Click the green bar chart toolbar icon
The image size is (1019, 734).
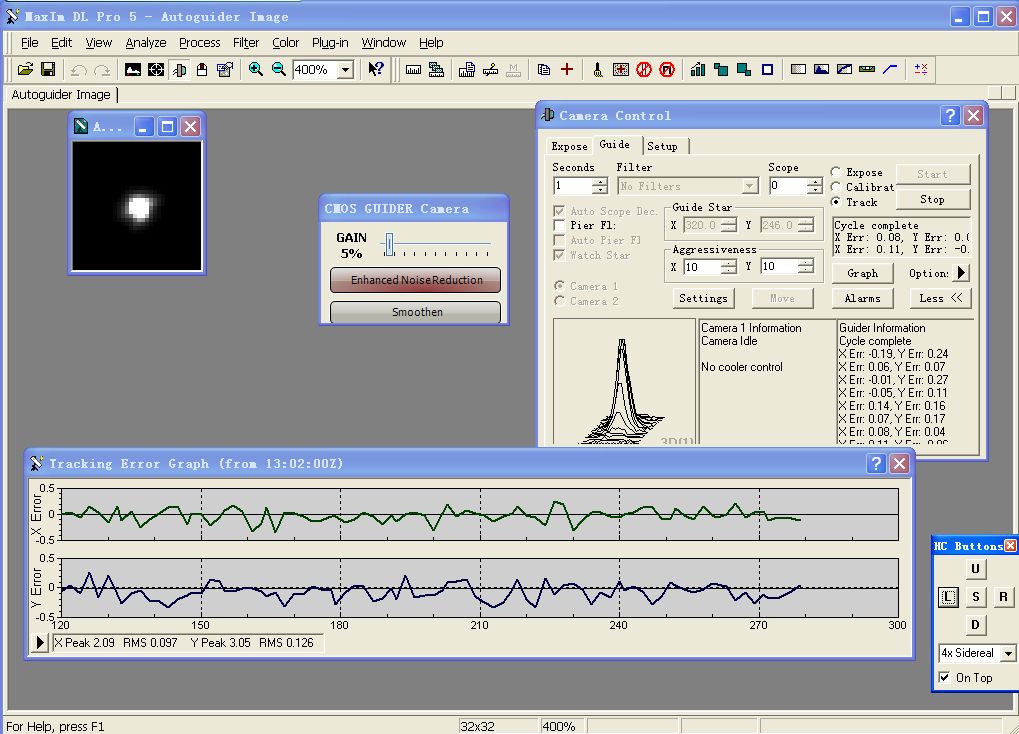(698, 69)
